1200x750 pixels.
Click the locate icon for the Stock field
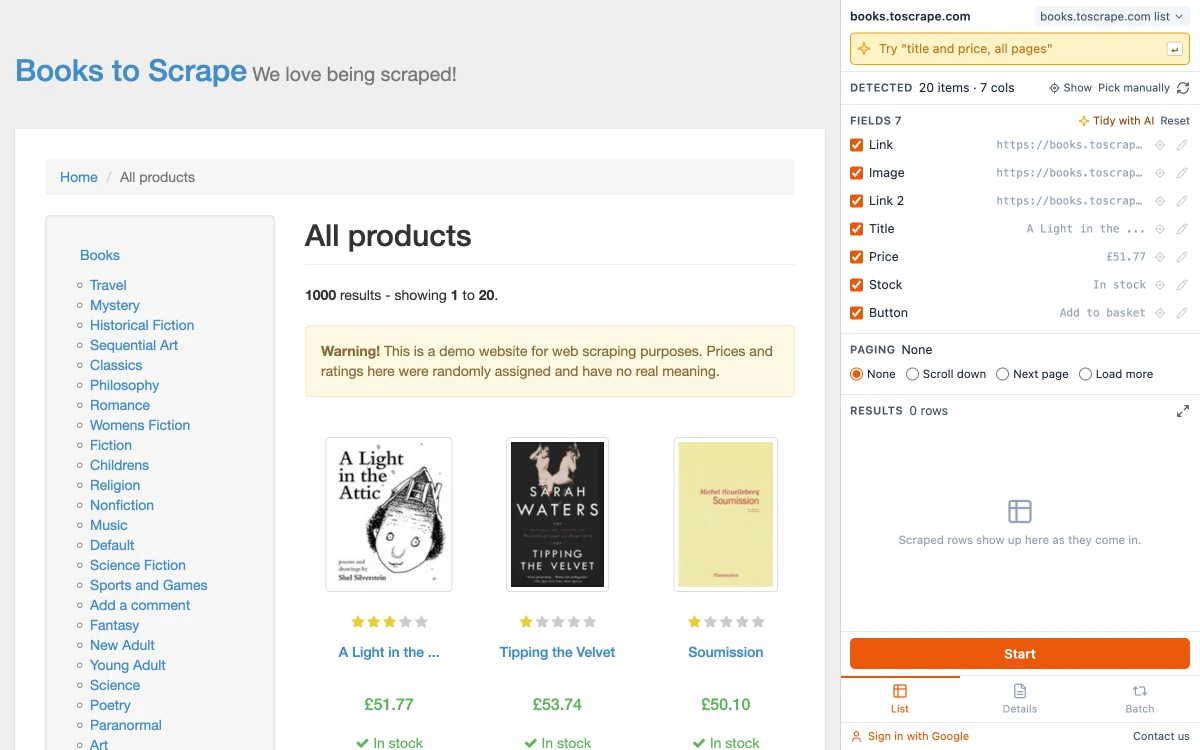click(1160, 285)
